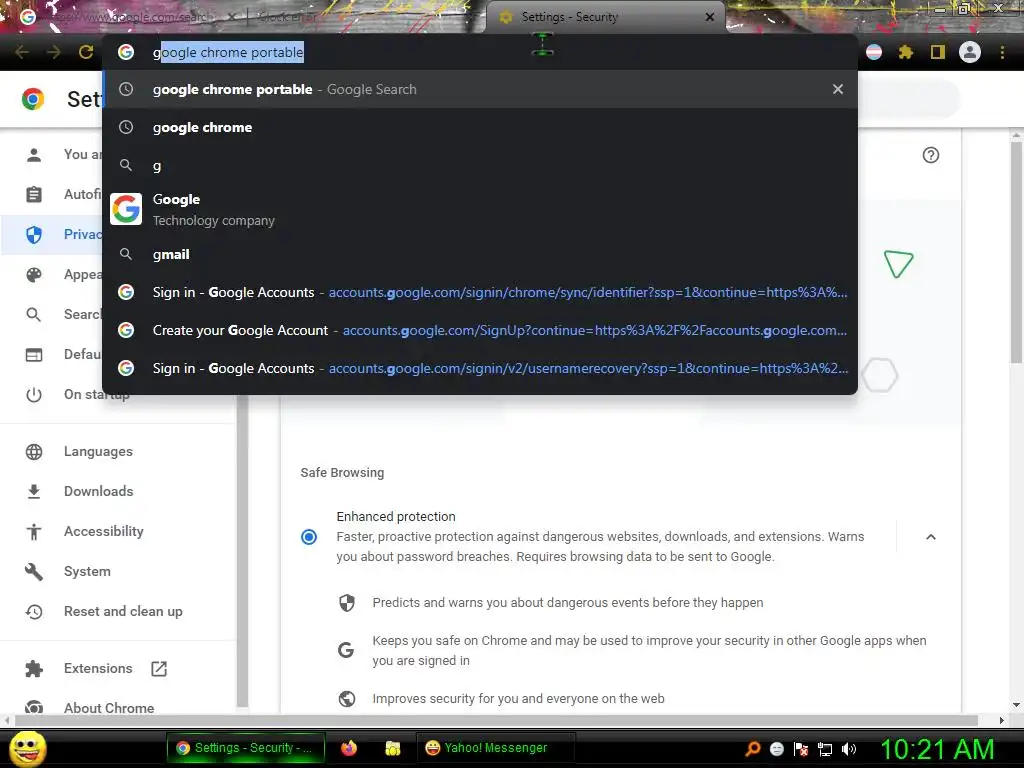This screenshot has height=768, width=1024.
Task: Open Accessibility settings
Action: pyautogui.click(x=104, y=531)
